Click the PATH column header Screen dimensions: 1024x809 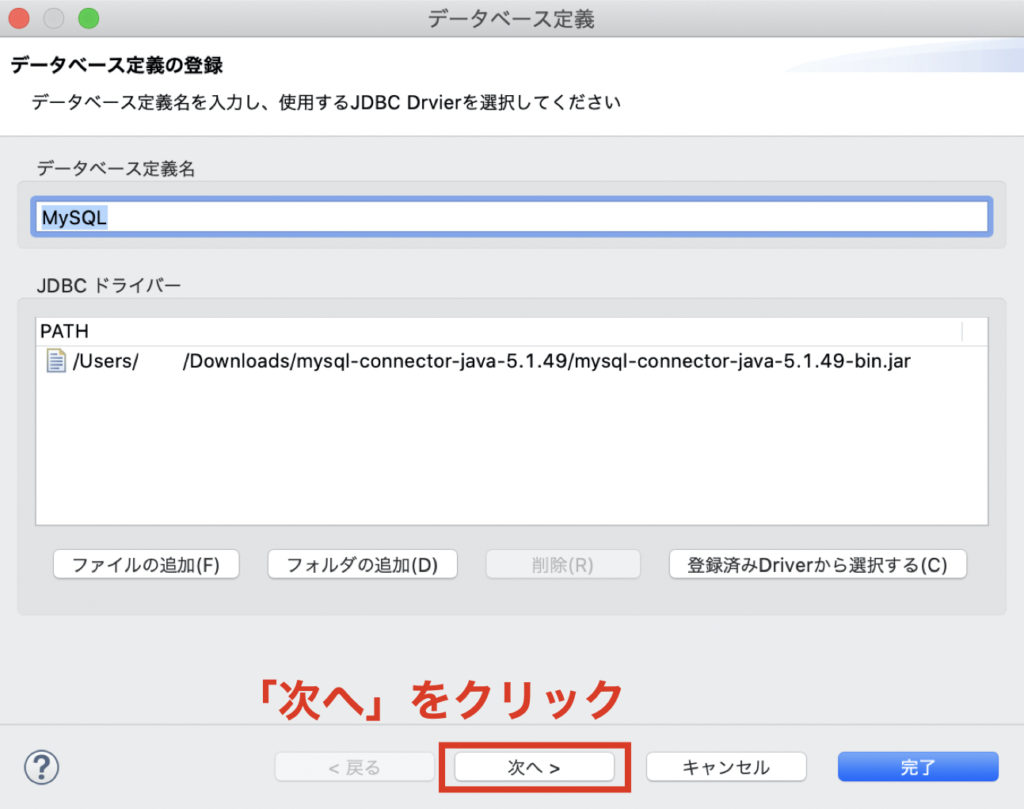pos(500,331)
